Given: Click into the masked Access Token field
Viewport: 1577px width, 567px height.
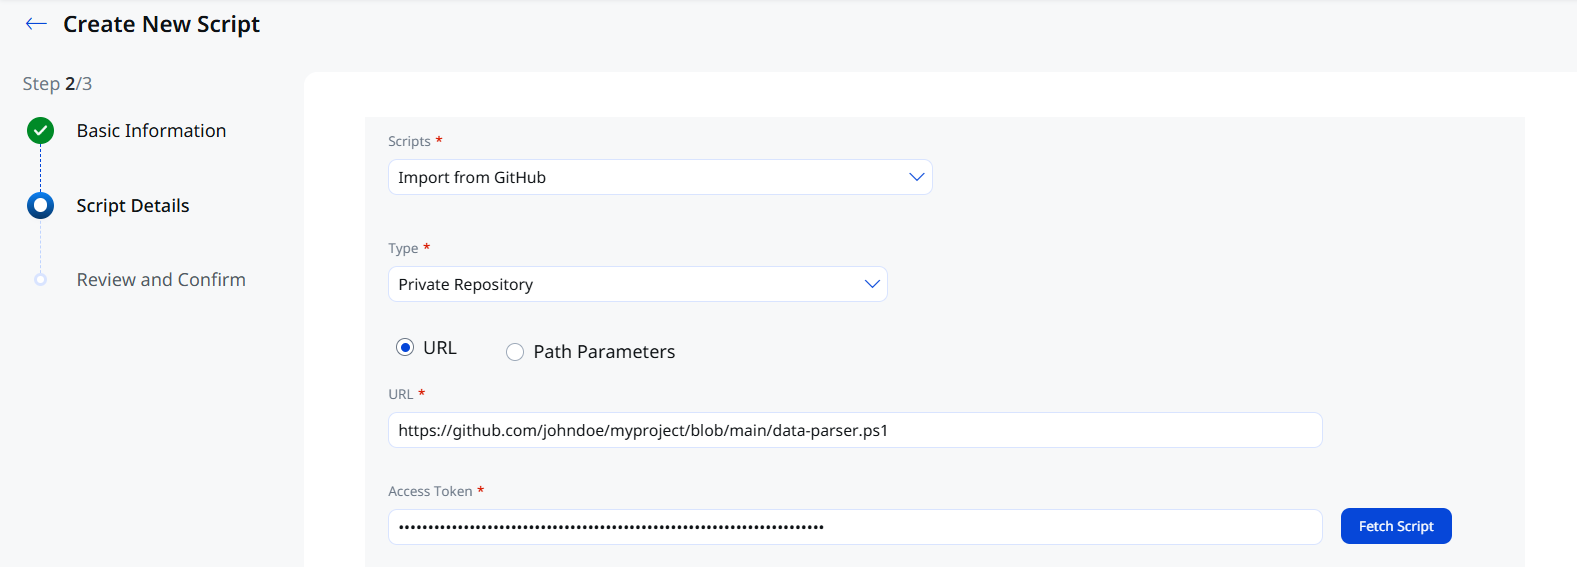Looking at the screenshot, I should (855, 527).
